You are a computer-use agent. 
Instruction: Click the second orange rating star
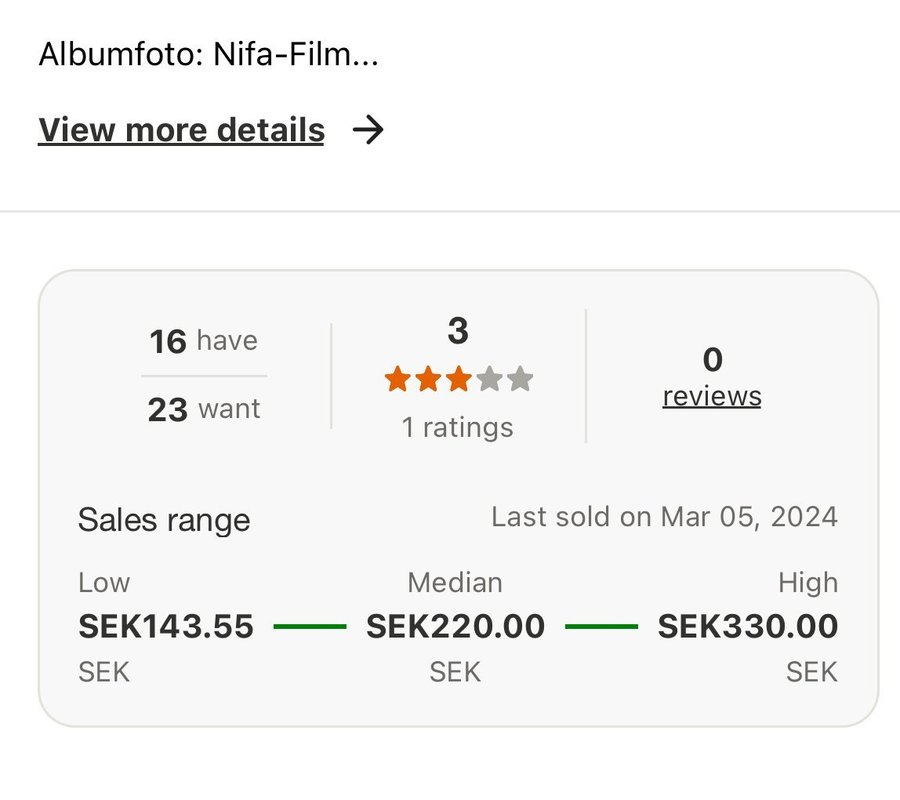point(428,380)
